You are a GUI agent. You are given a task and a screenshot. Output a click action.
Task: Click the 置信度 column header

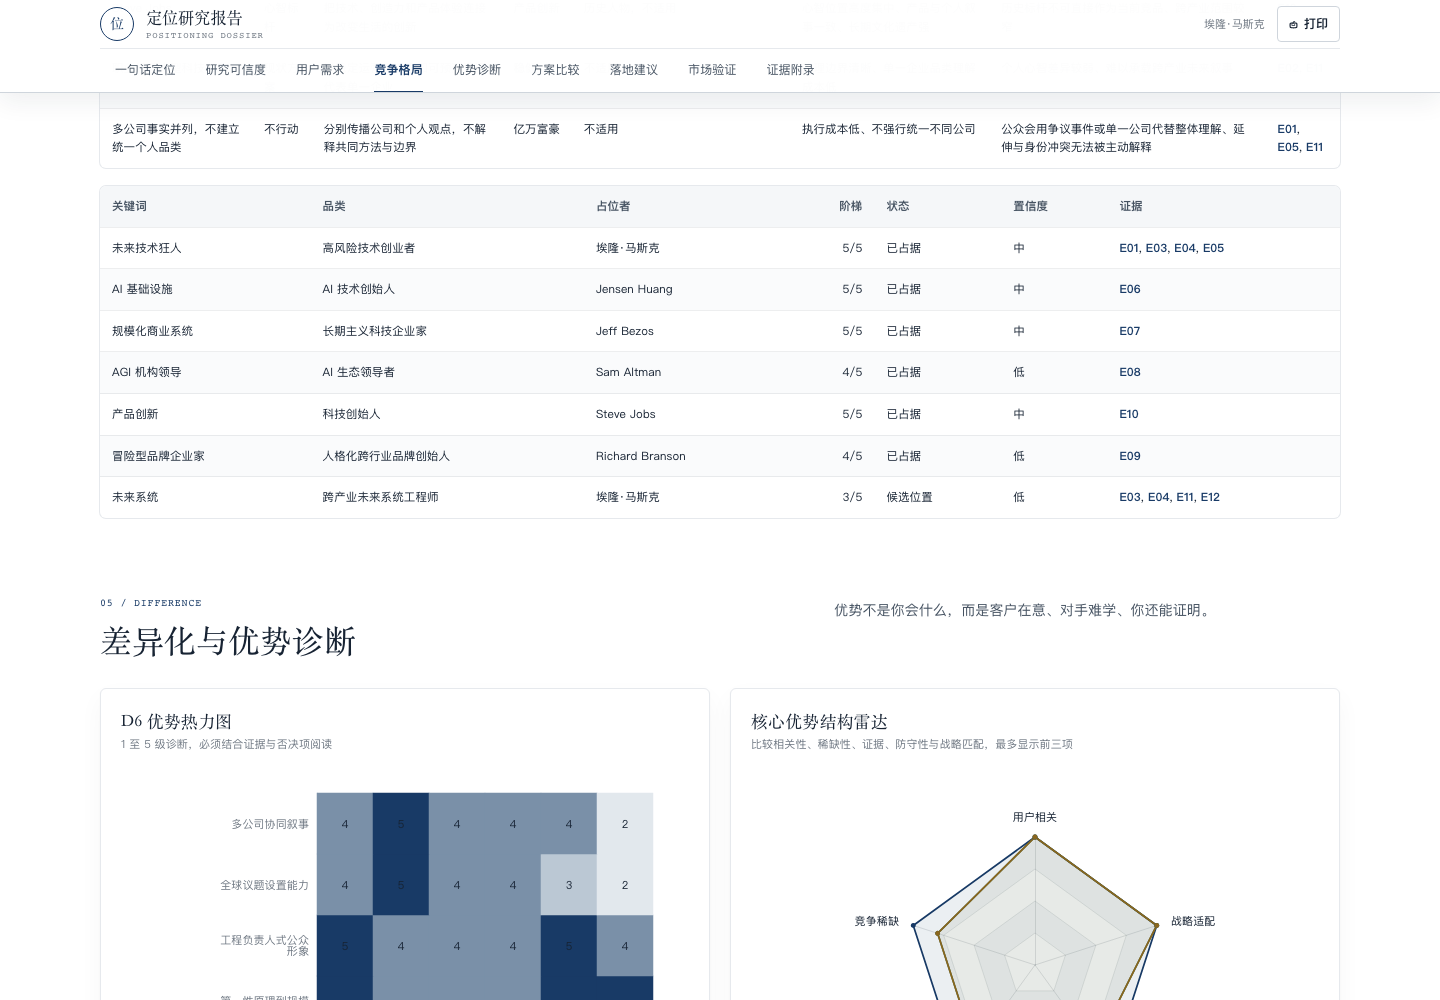click(1030, 206)
